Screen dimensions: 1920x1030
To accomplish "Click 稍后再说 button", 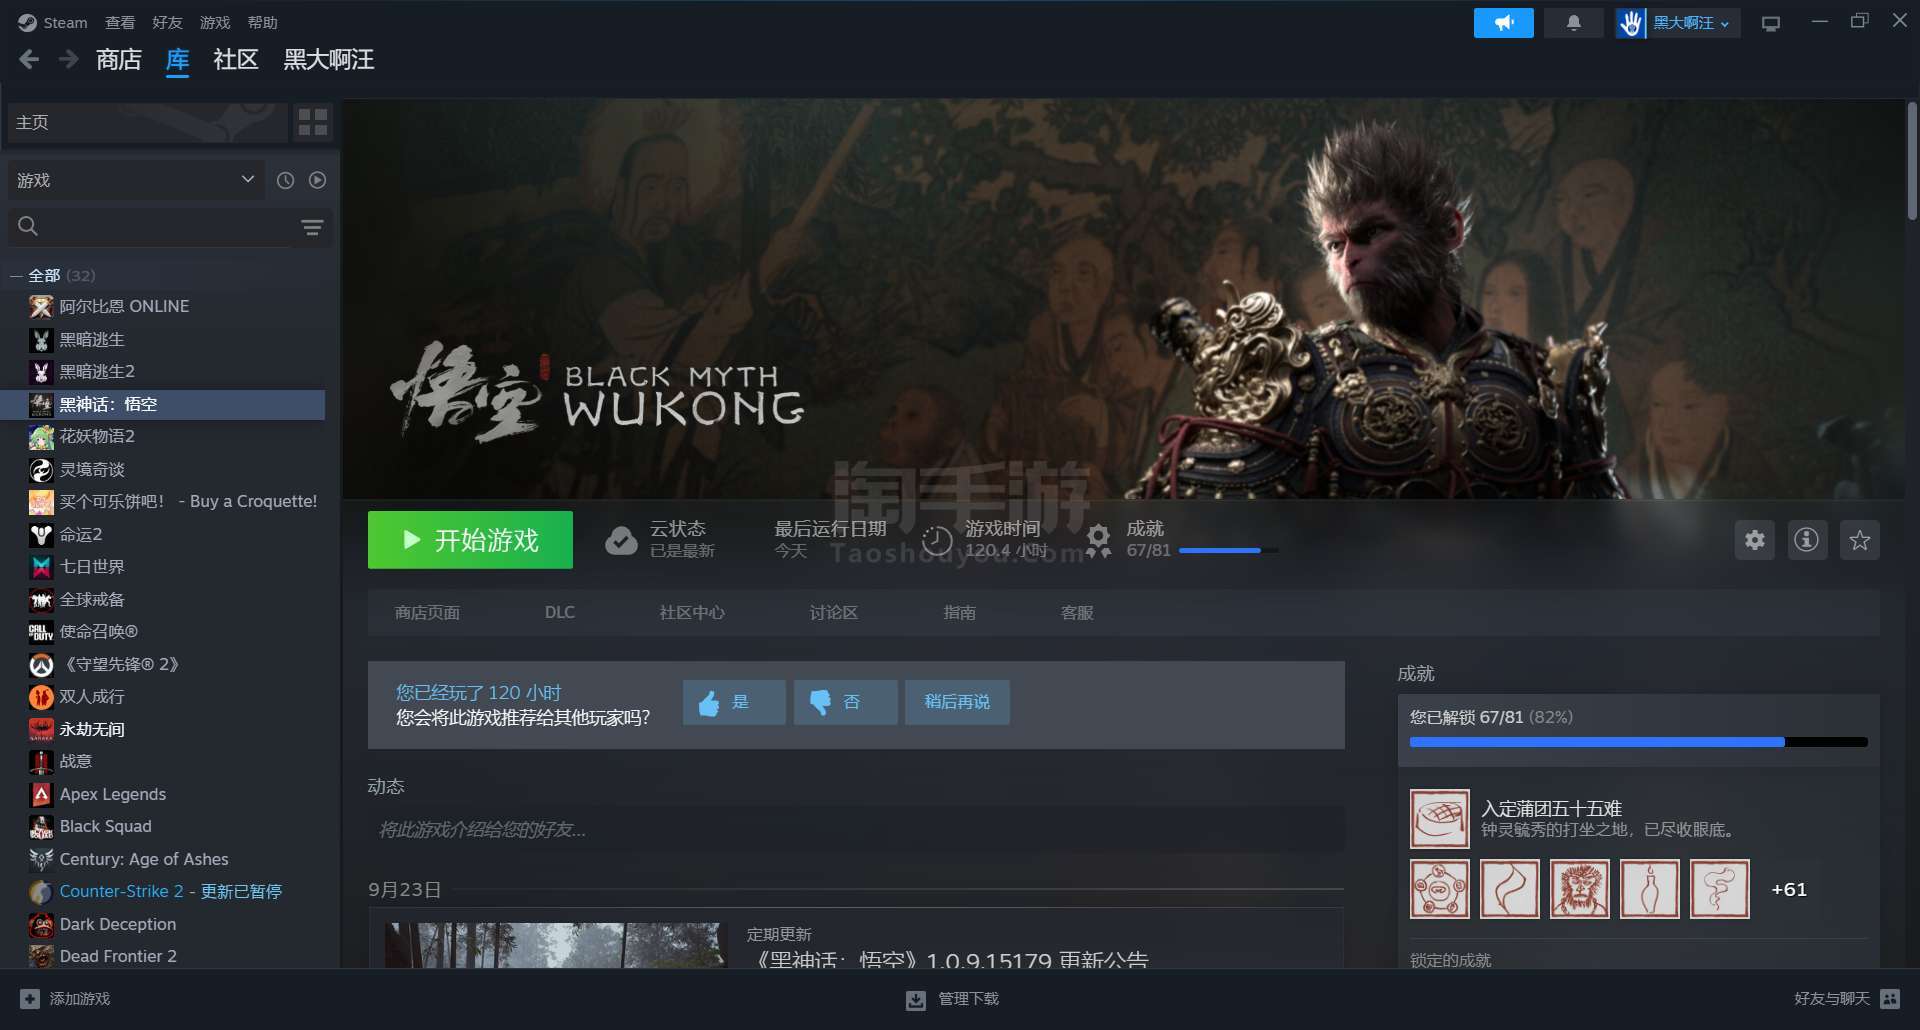I will [x=956, y=702].
